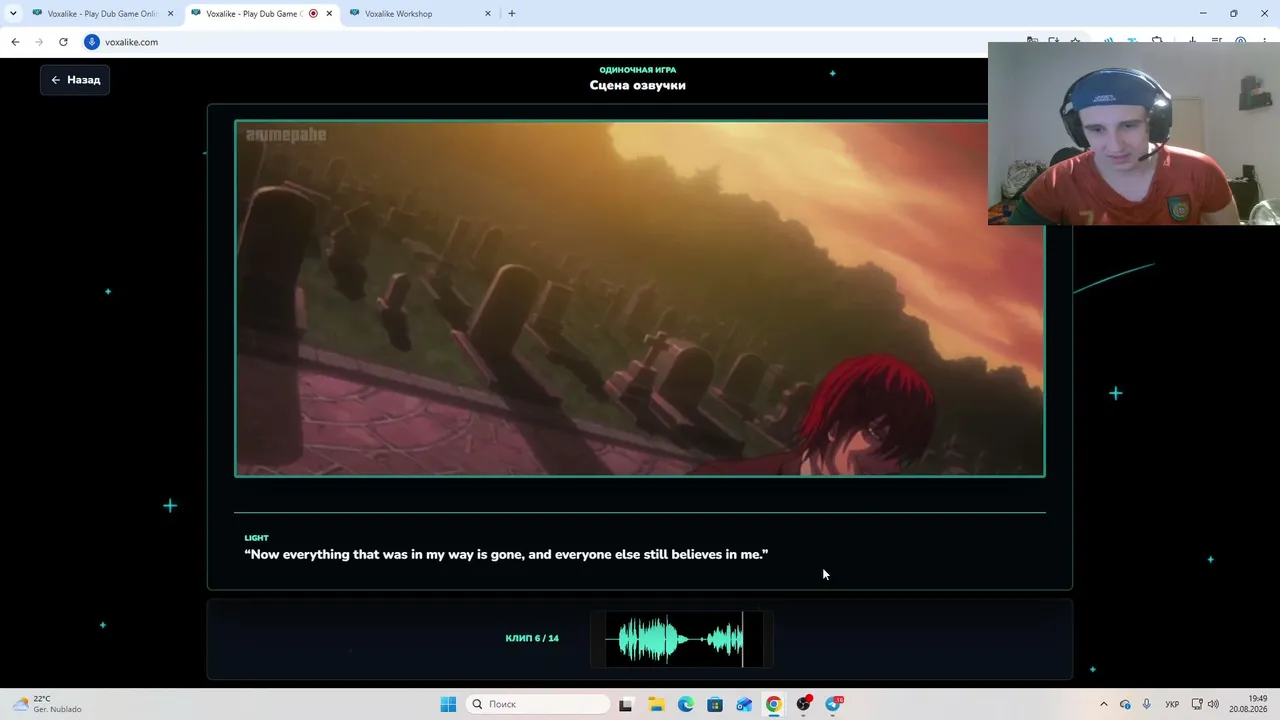The height and width of the screenshot is (720, 1280).
Task: Expand the tab search dropdown
Action: [13, 14]
